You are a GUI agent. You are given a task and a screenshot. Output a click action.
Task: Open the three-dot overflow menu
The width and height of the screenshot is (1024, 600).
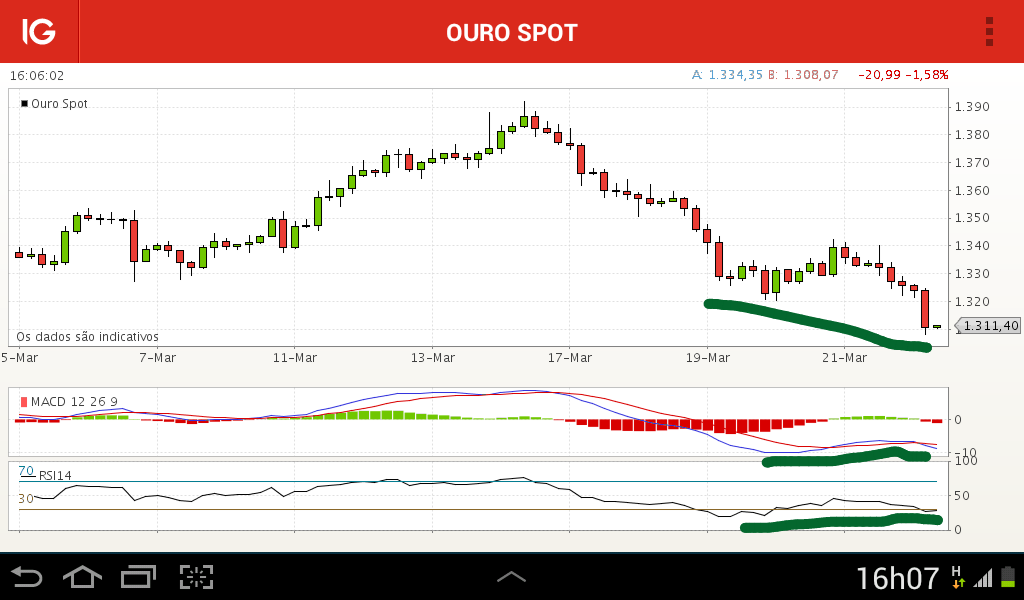tap(989, 32)
